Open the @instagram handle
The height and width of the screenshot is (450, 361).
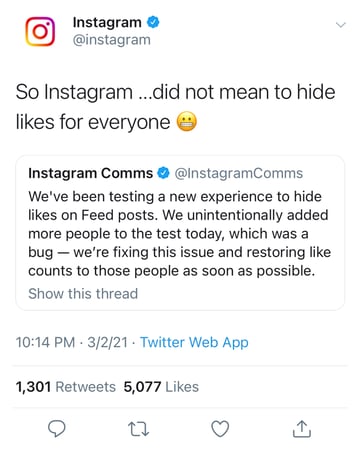[112, 40]
